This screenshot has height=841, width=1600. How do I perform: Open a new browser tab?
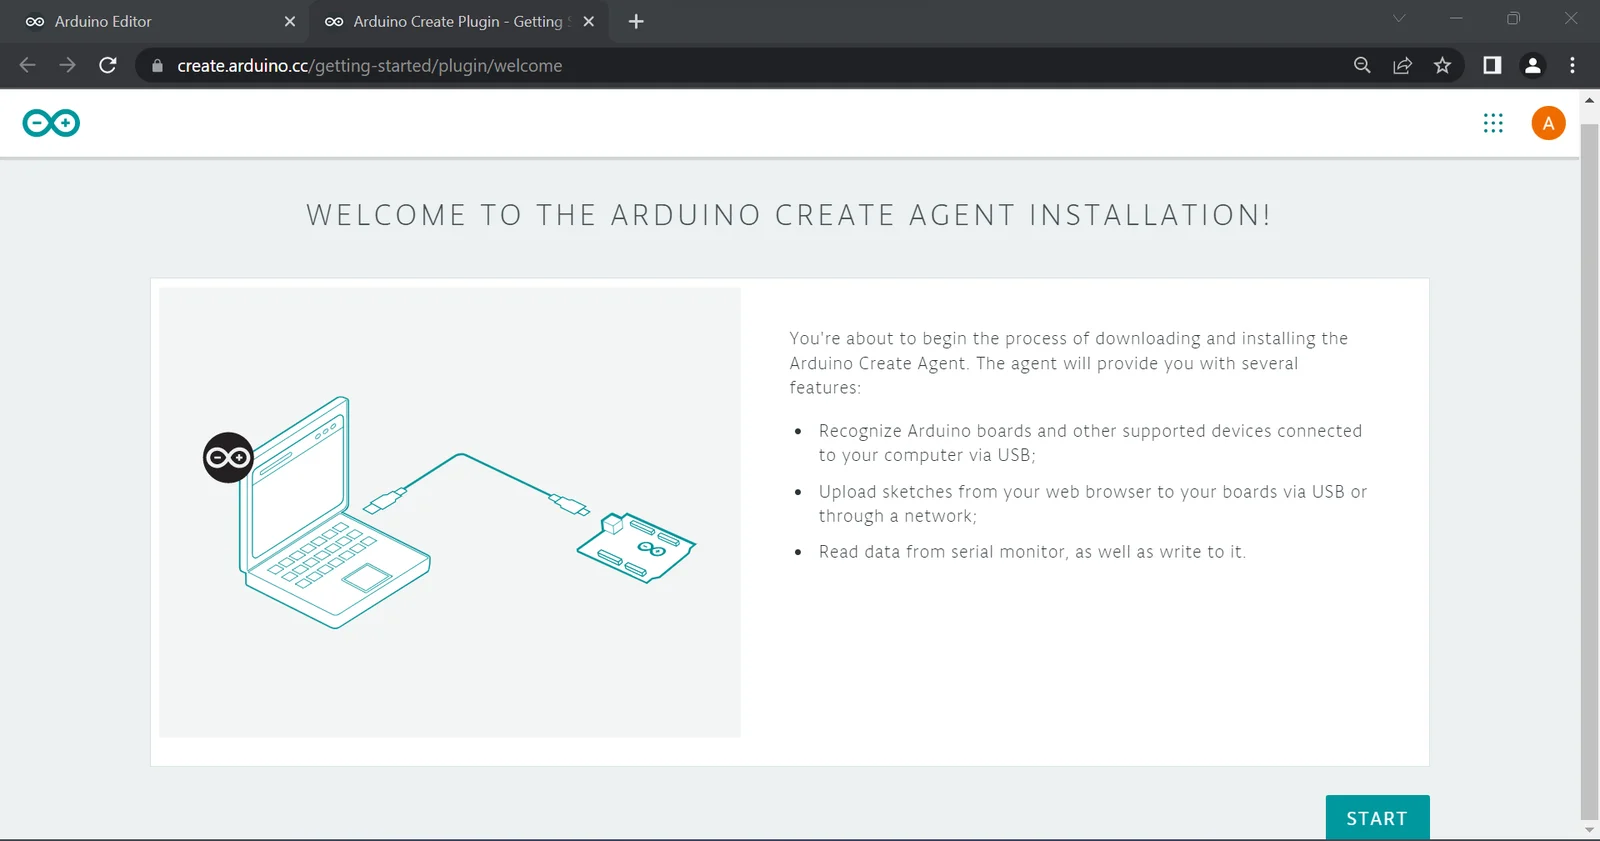click(636, 21)
